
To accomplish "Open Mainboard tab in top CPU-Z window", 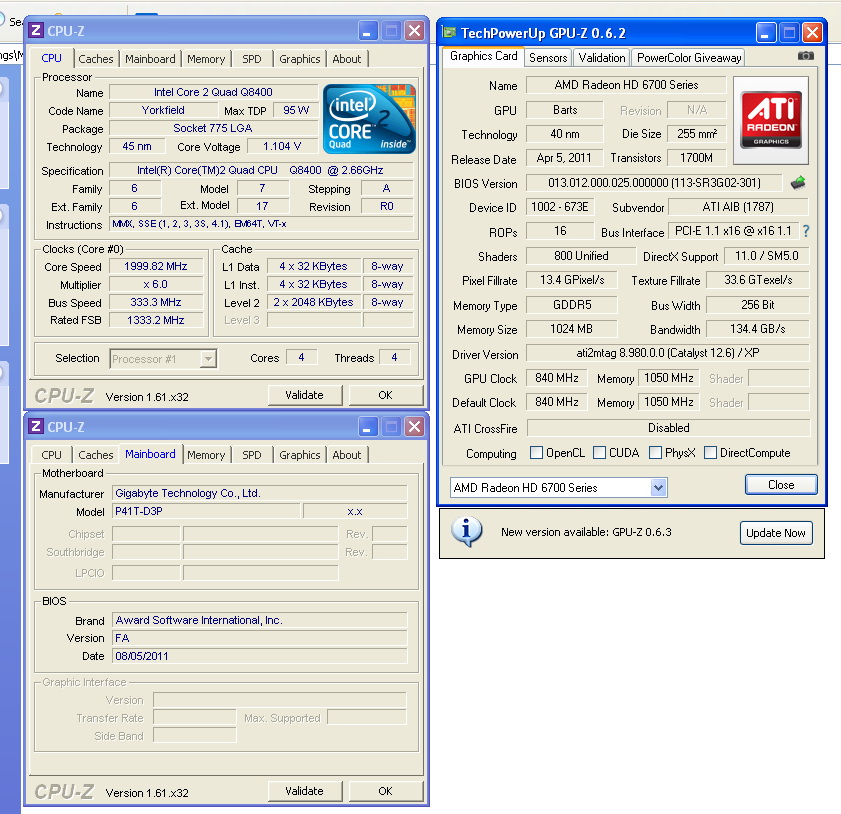I will pos(150,59).
